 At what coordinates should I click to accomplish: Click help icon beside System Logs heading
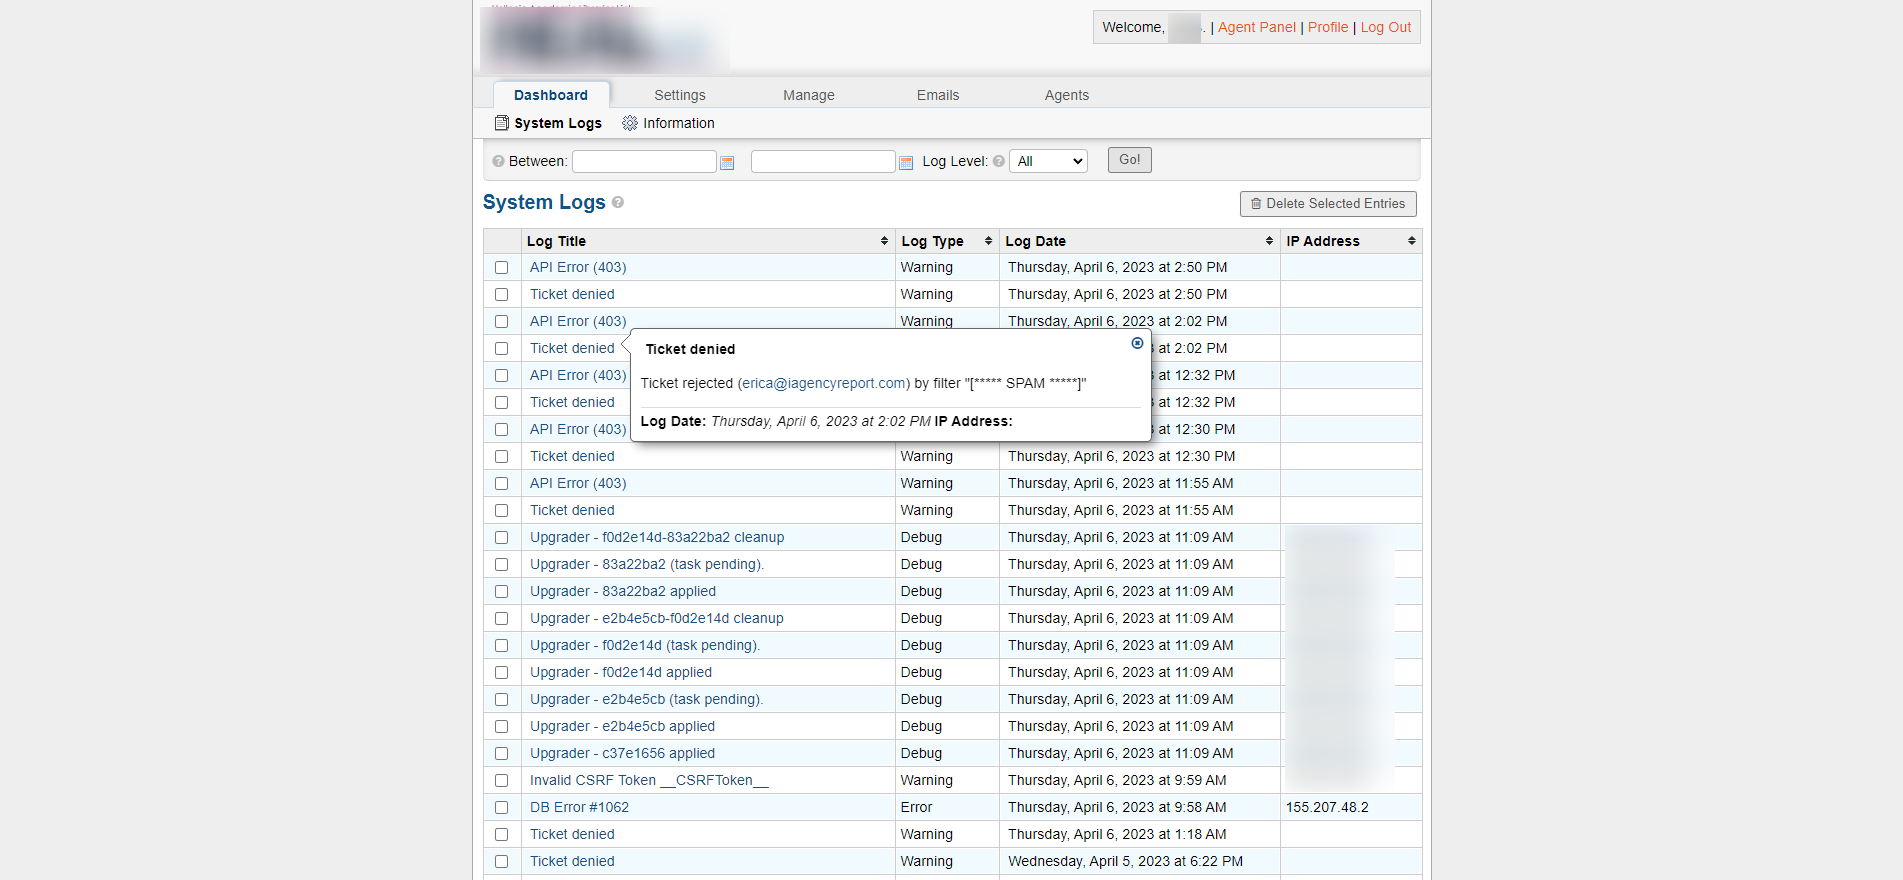618,202
